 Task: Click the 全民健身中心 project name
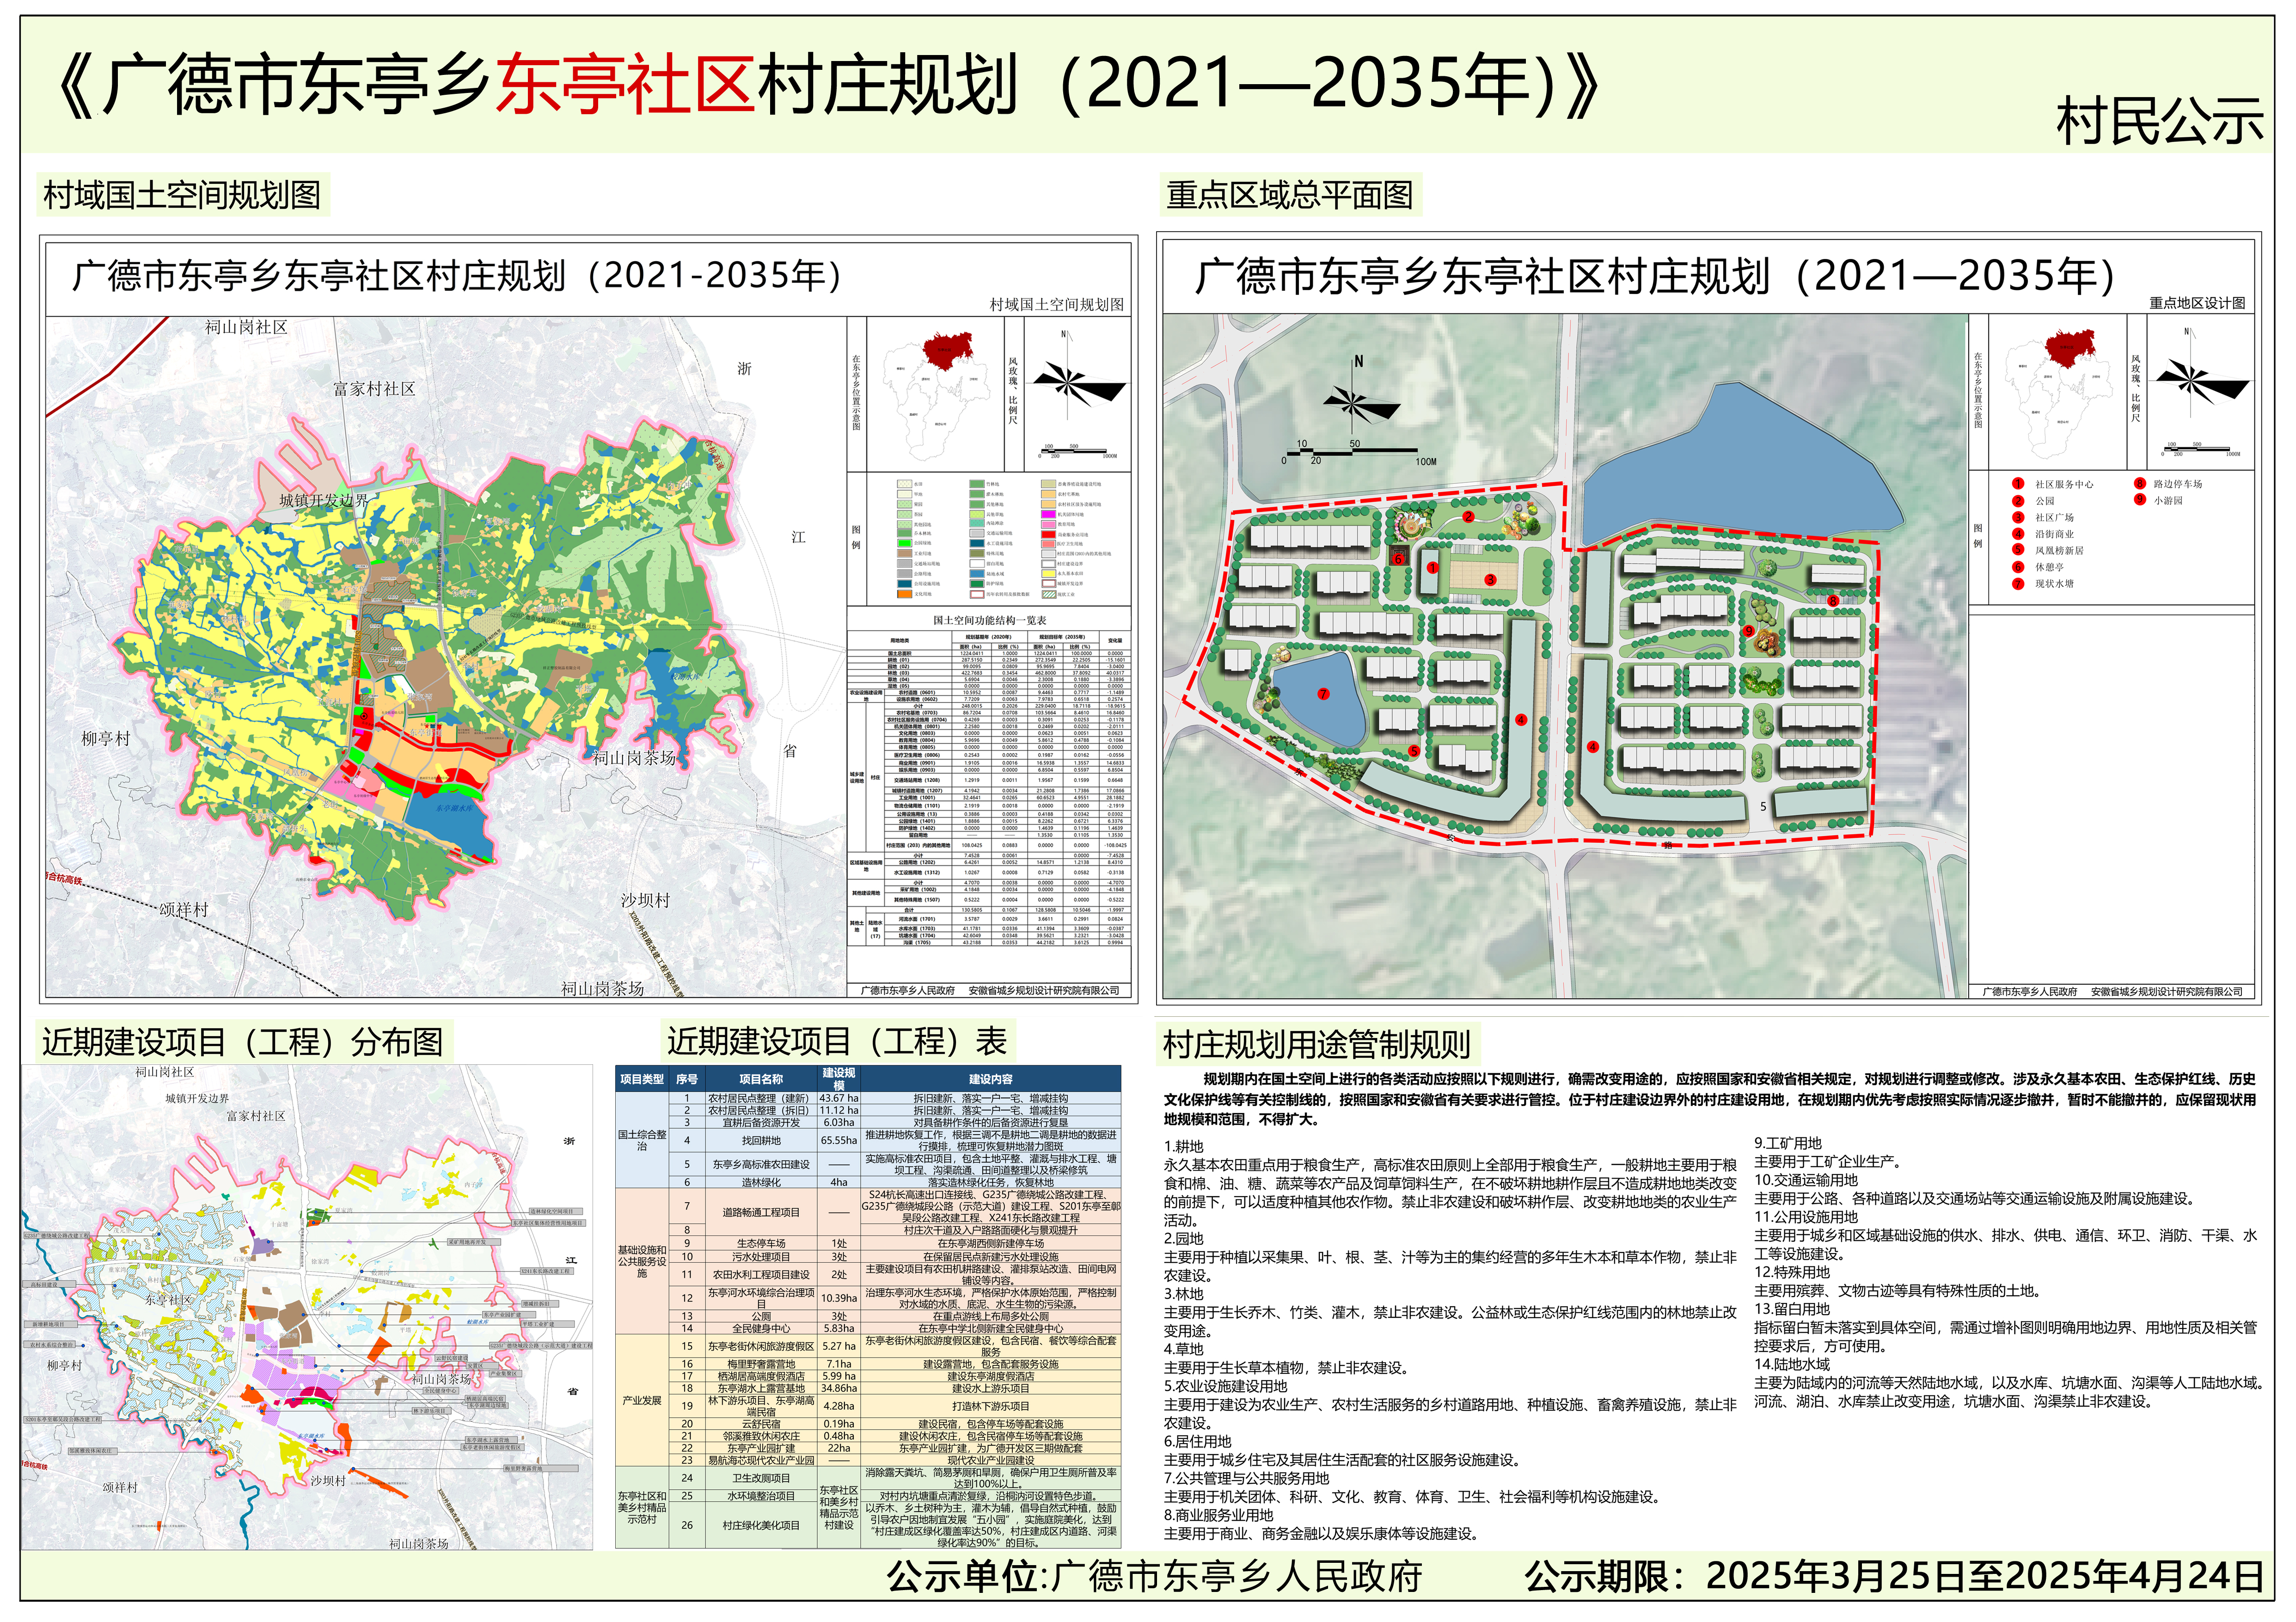point(761,1328)
